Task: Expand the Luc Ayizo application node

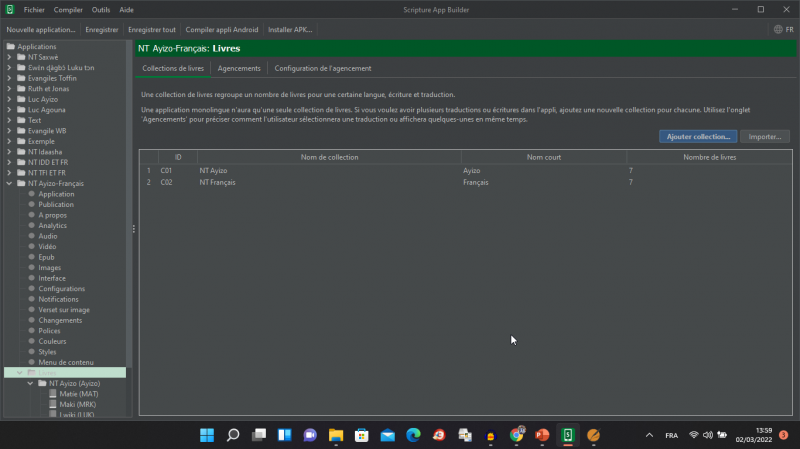Action: click(10, 99)
